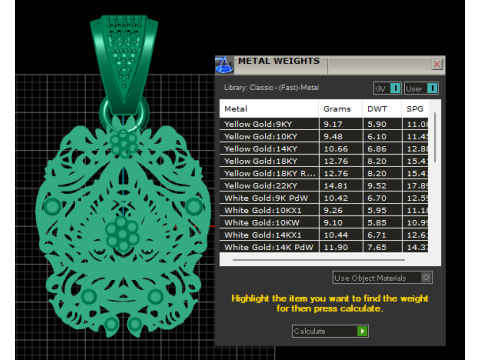This screenshot has width=480, height=360.
Task: Click the Metal Weights title bar
Action: tap(330, 65)
